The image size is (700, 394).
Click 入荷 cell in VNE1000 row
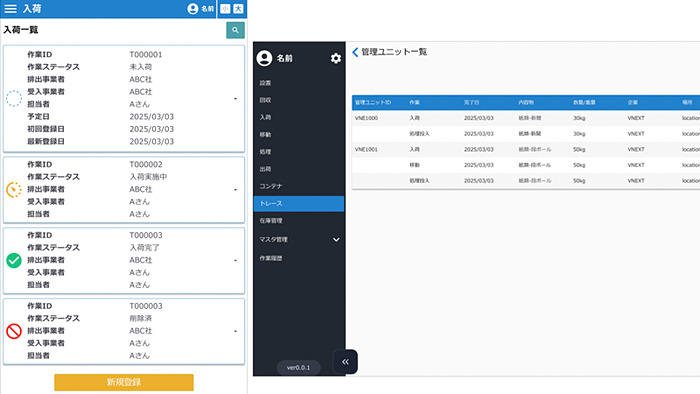pyautogui.click(x=414, y=118)
